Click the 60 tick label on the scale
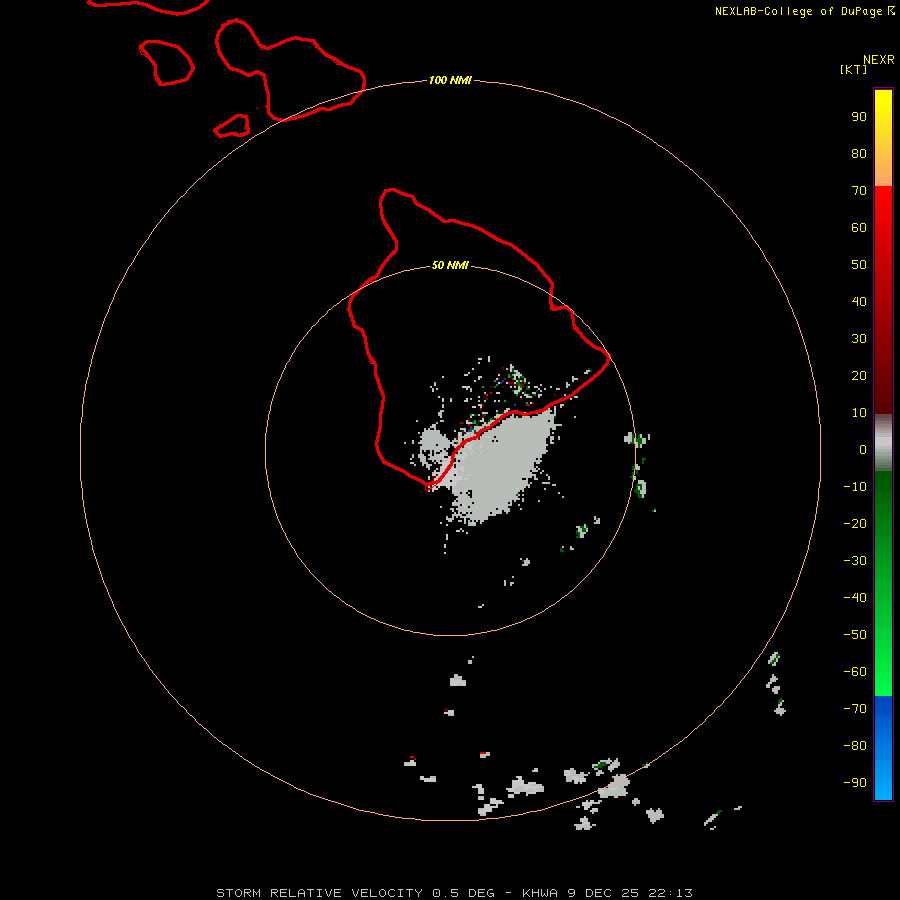The height and width of the screenshot is (900, 900). pyautogui.click(x=859, y=227)
